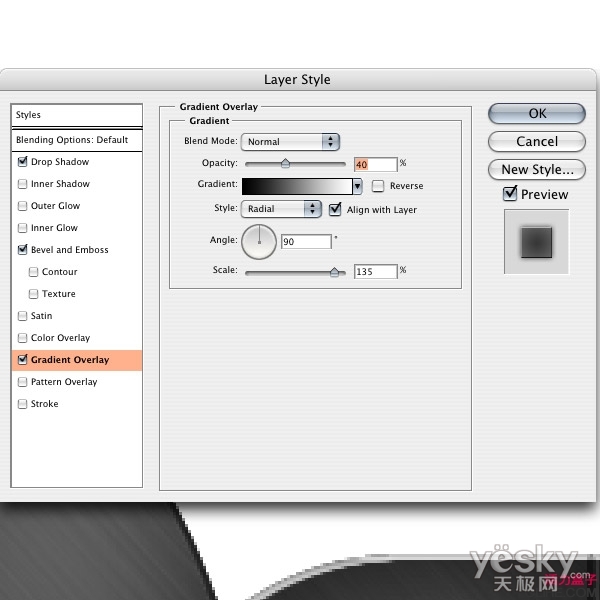This screenshot has width=600, height=600.
Task: Enable the Contour checkbox
Action: [34, 272]
